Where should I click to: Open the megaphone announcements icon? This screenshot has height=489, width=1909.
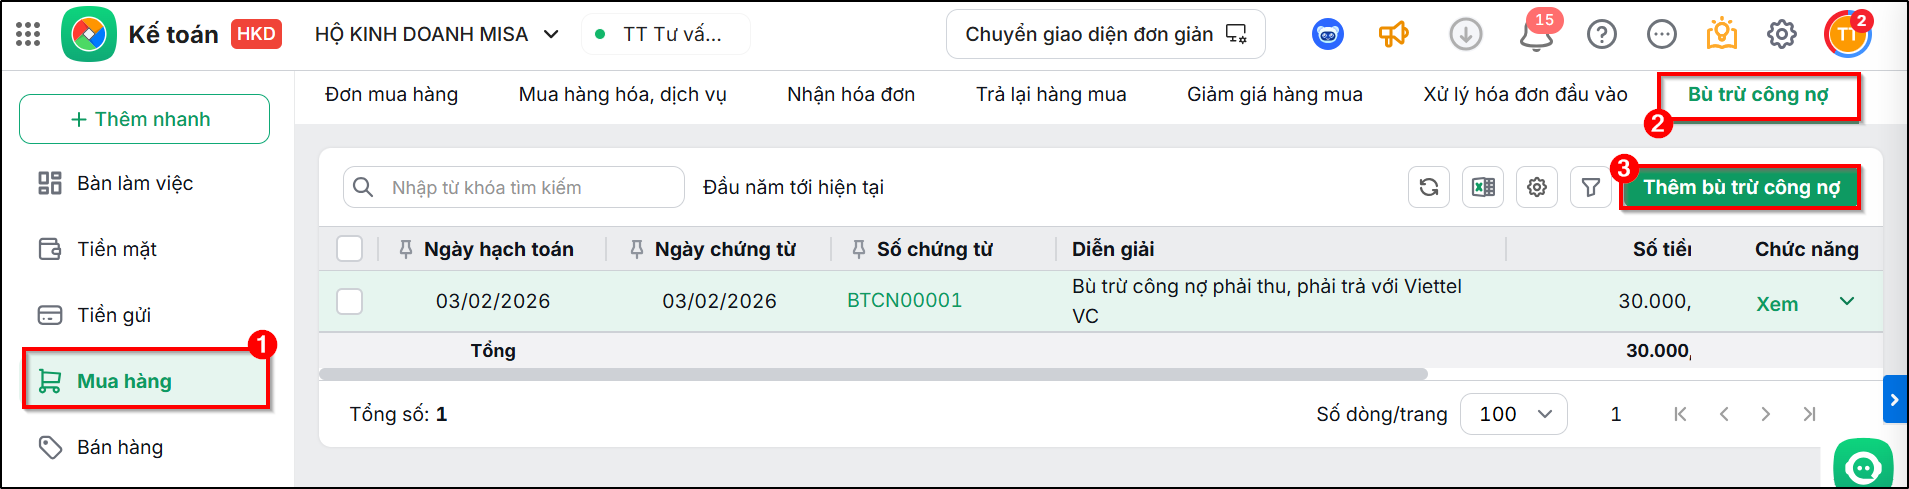pos(1393,35)
